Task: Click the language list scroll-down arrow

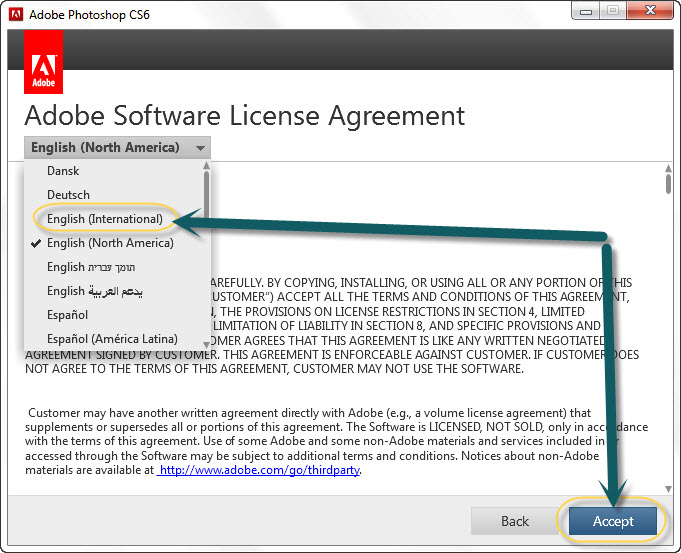Action: tap(206, 345)
